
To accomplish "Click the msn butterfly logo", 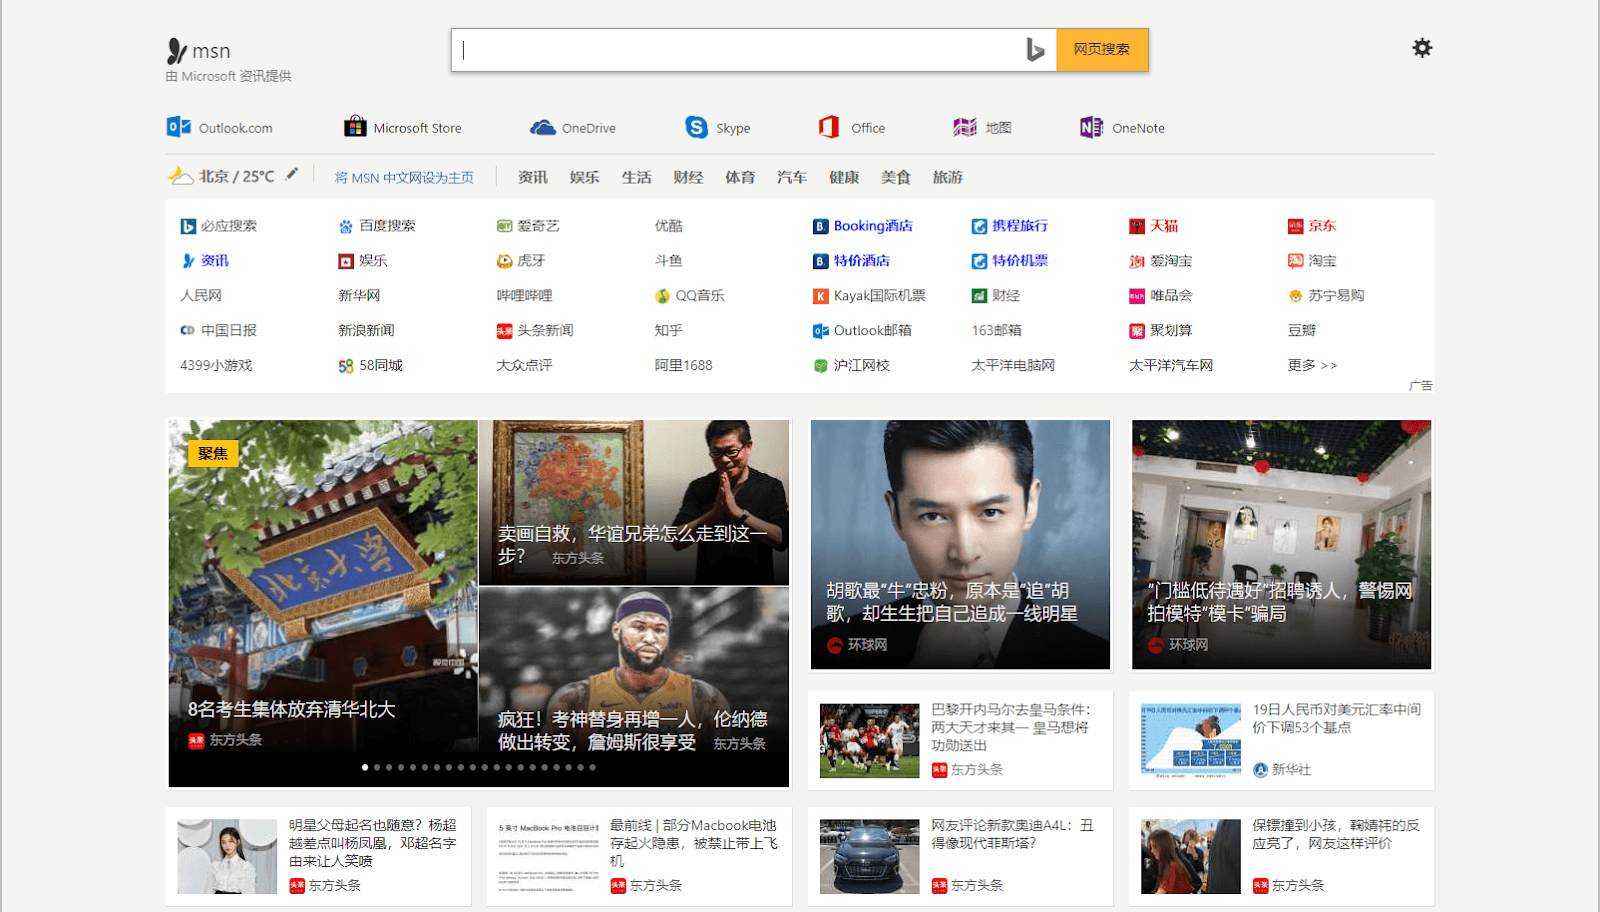I will pyautogui.click(x=176, y=50).
